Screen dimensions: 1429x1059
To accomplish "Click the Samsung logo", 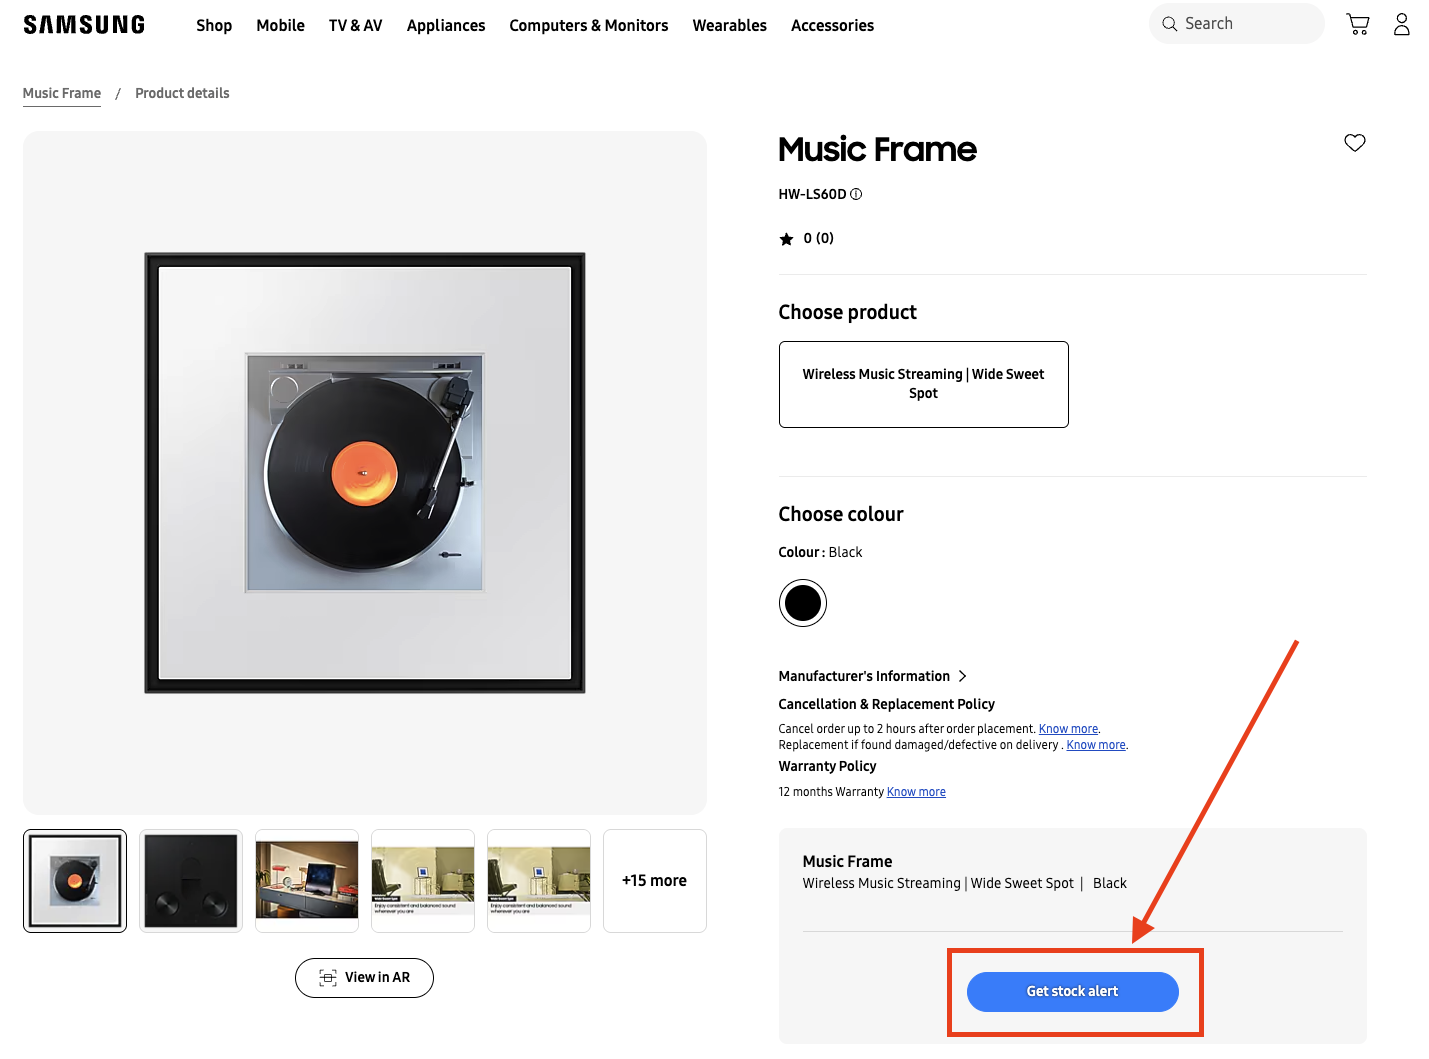I will (x=84, y=23).
